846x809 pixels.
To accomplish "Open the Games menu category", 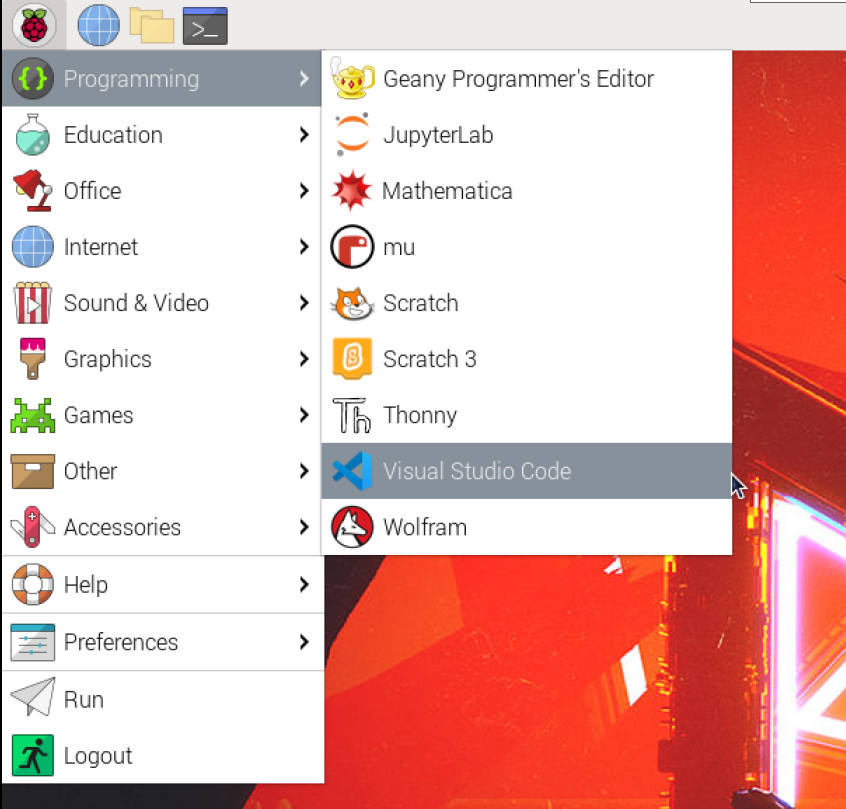I will [98, 415].
